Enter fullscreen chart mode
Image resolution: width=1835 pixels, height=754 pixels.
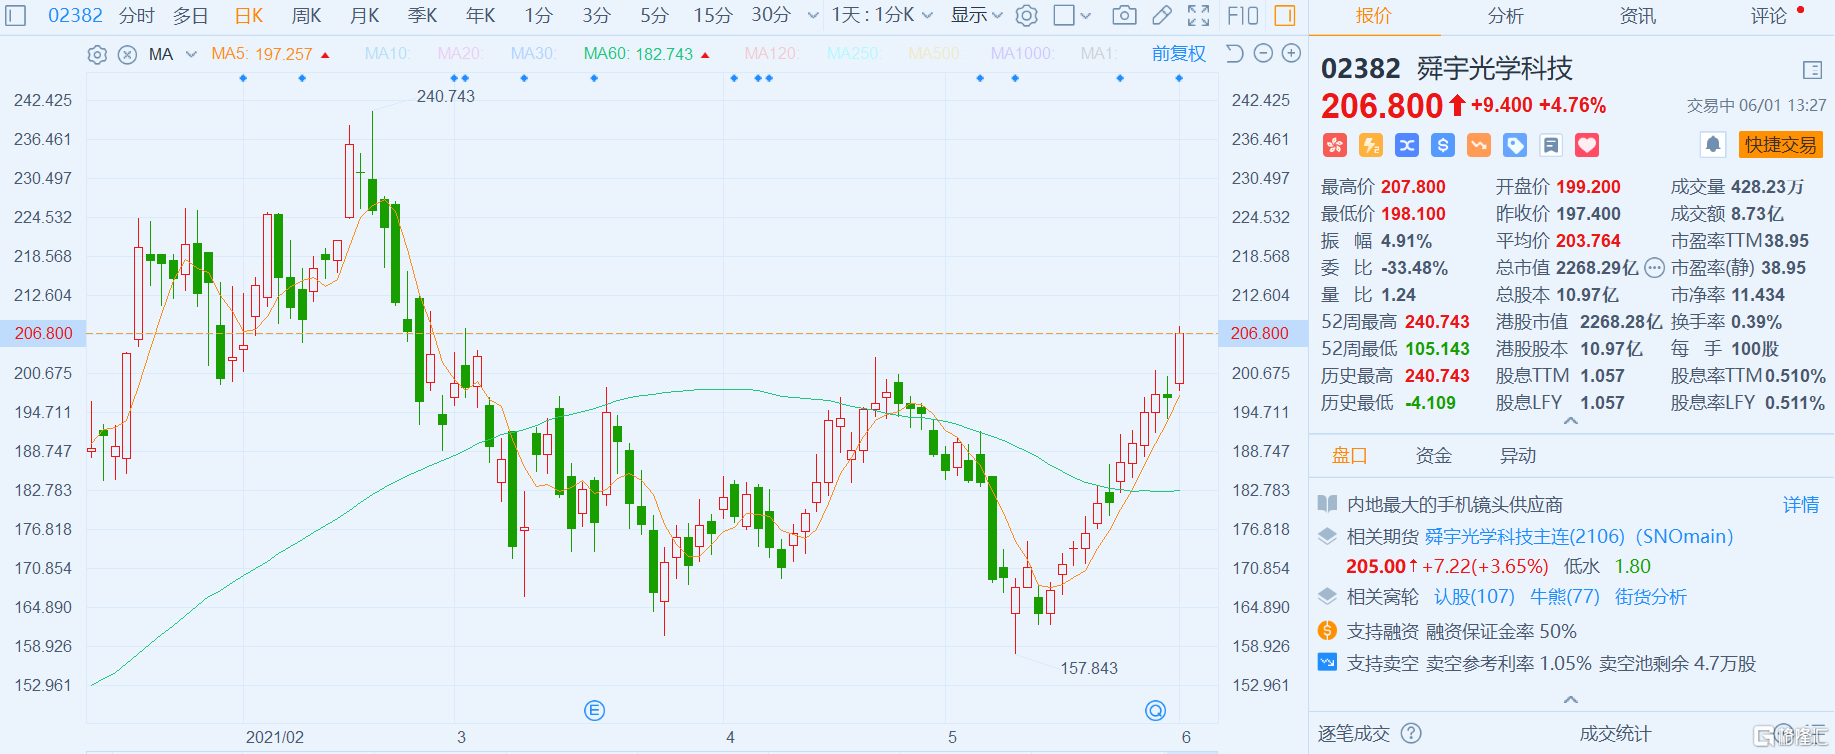(1198, 15)
